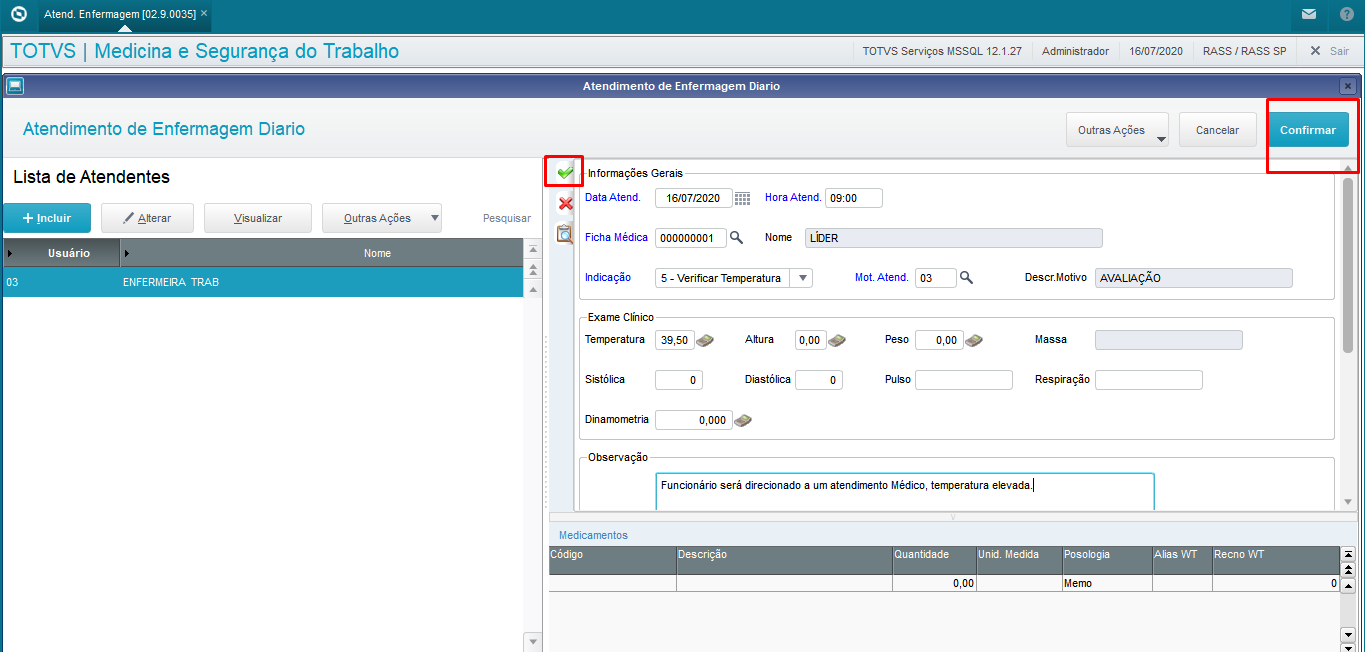This screenshot has width=1365, height=652.
Task: Click the Memo cell under Posologia
Action: (x=1106, y=583)
